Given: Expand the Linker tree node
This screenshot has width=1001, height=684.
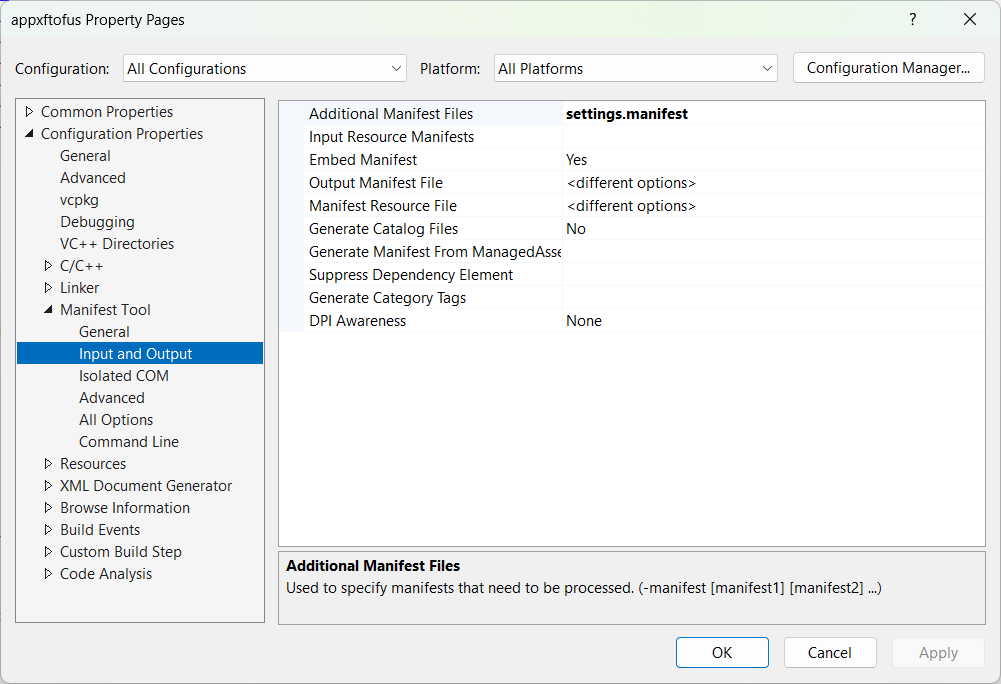Looking at the screenshot, I should point(49,288).
